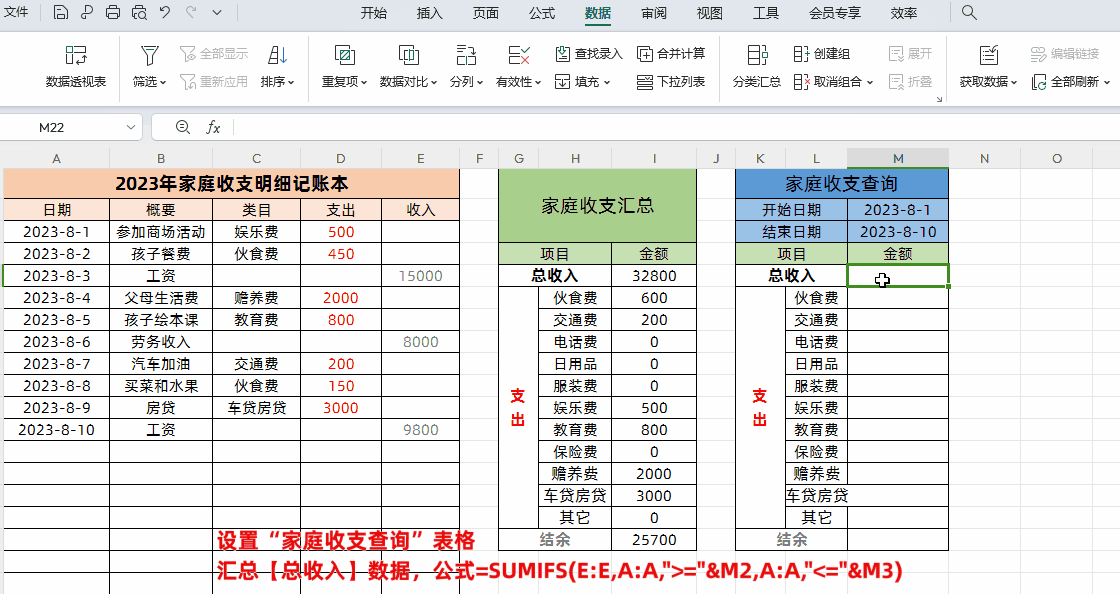Select the 结余 balance value 25700

pos(654,540)
